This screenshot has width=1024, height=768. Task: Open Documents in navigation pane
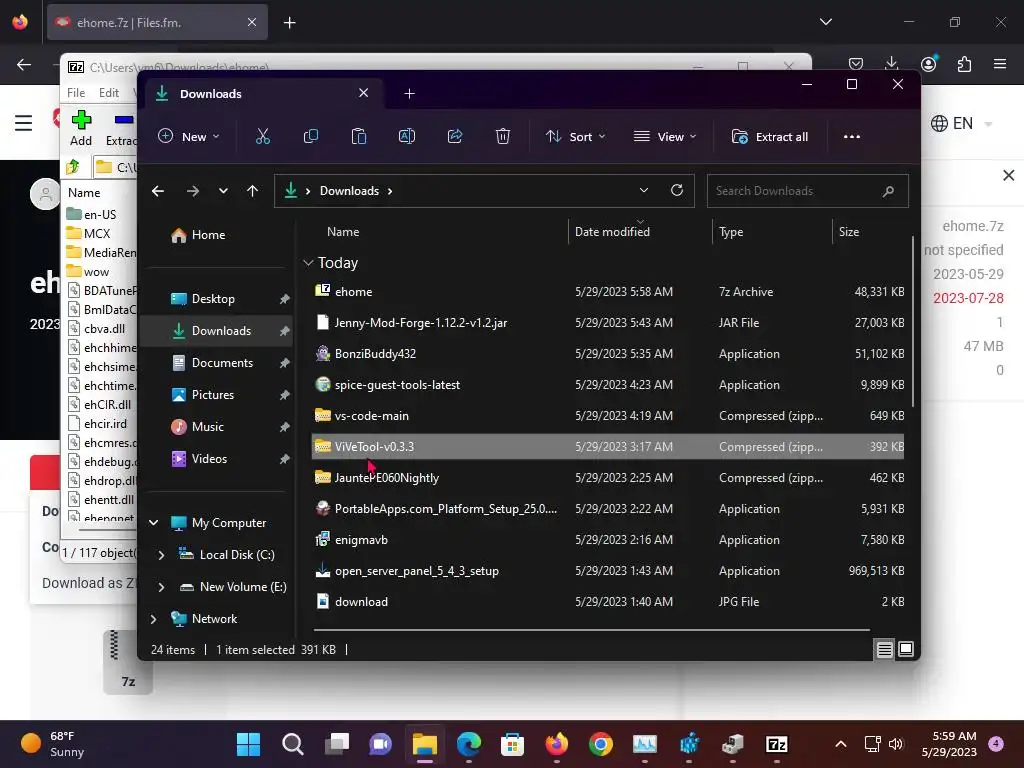[x=217, y=362]
